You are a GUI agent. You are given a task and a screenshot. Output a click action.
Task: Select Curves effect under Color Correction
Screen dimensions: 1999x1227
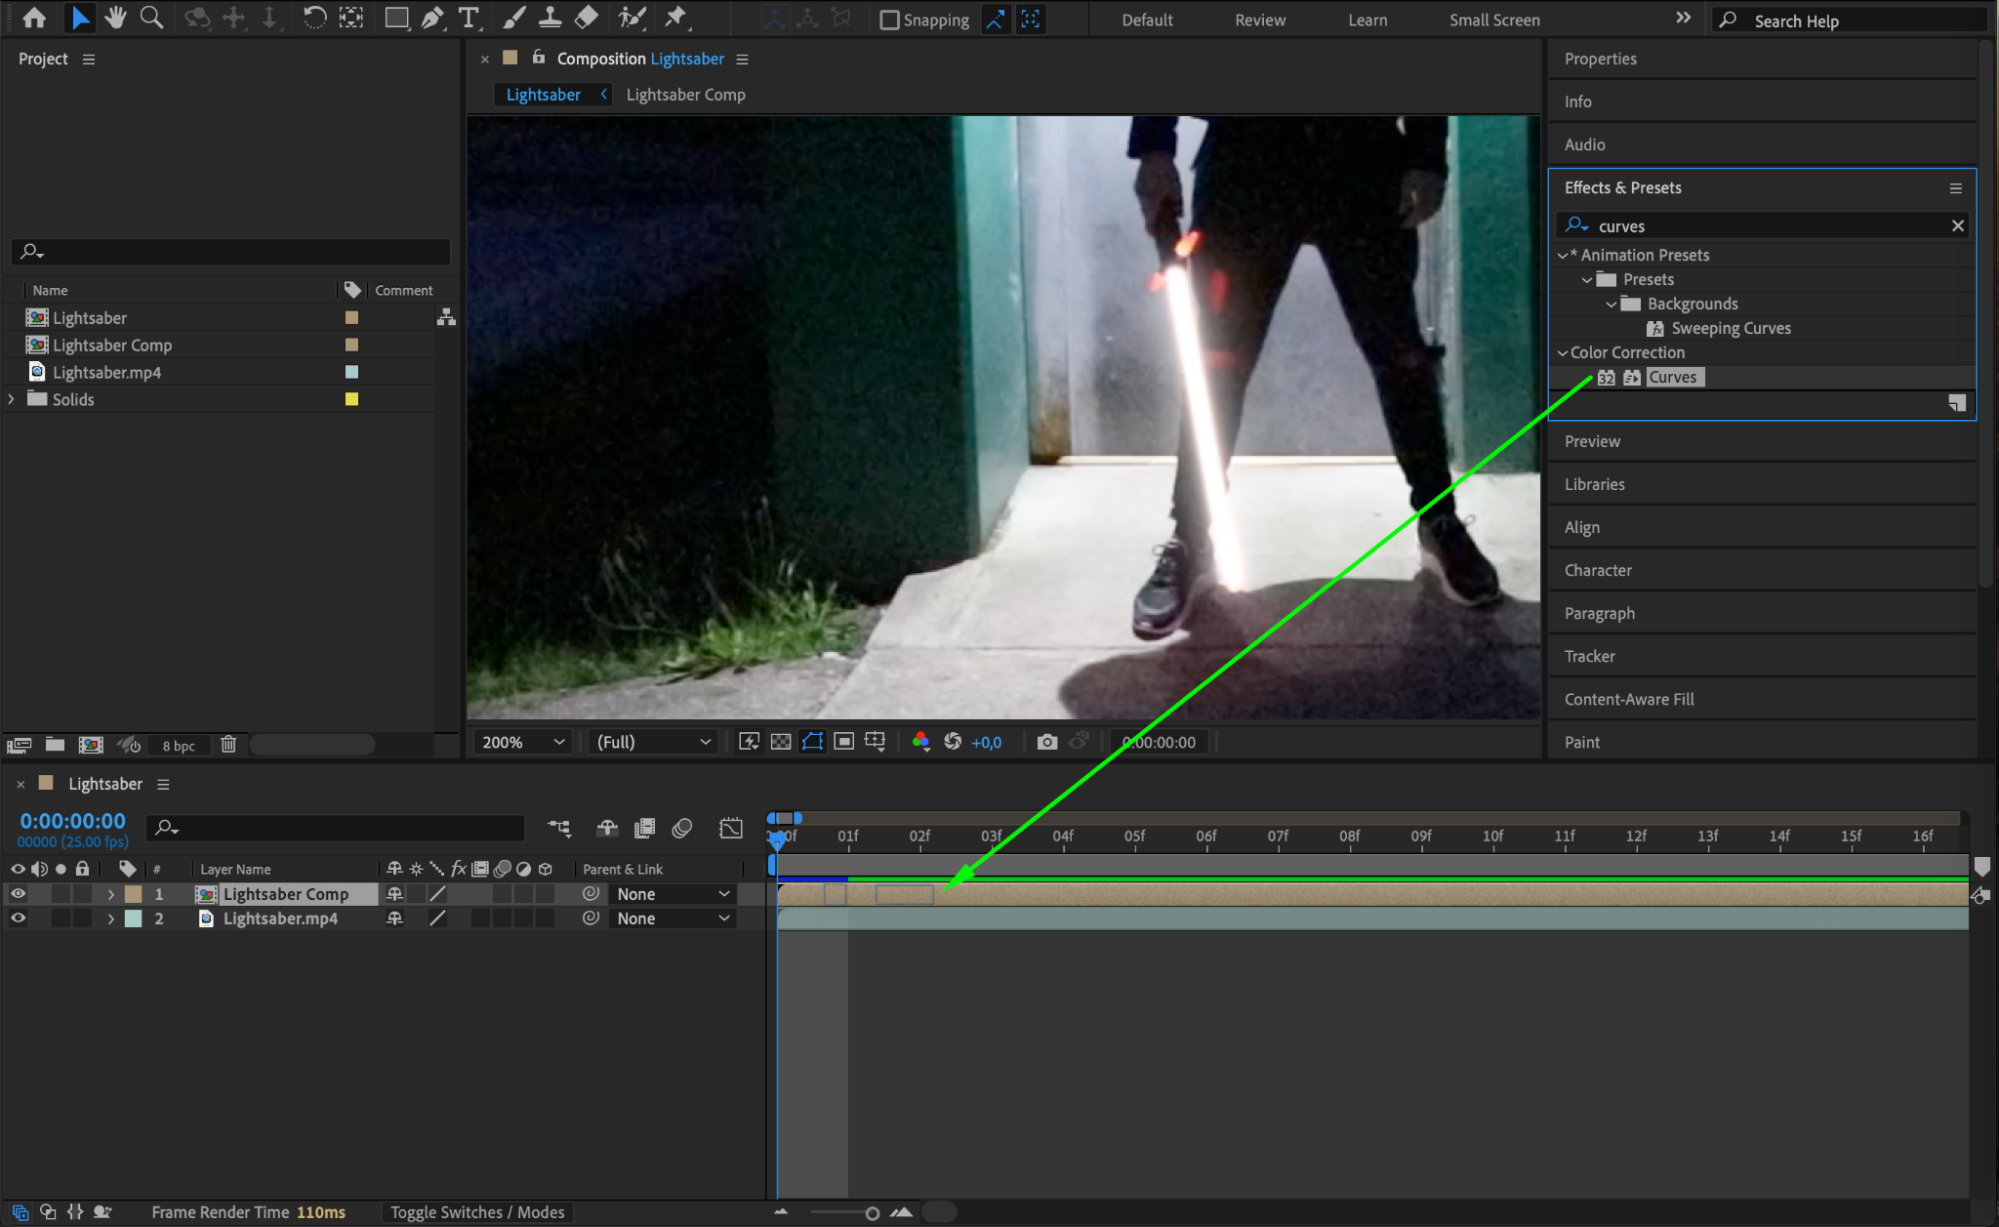pyautogui.click(x=1672, y=377)
